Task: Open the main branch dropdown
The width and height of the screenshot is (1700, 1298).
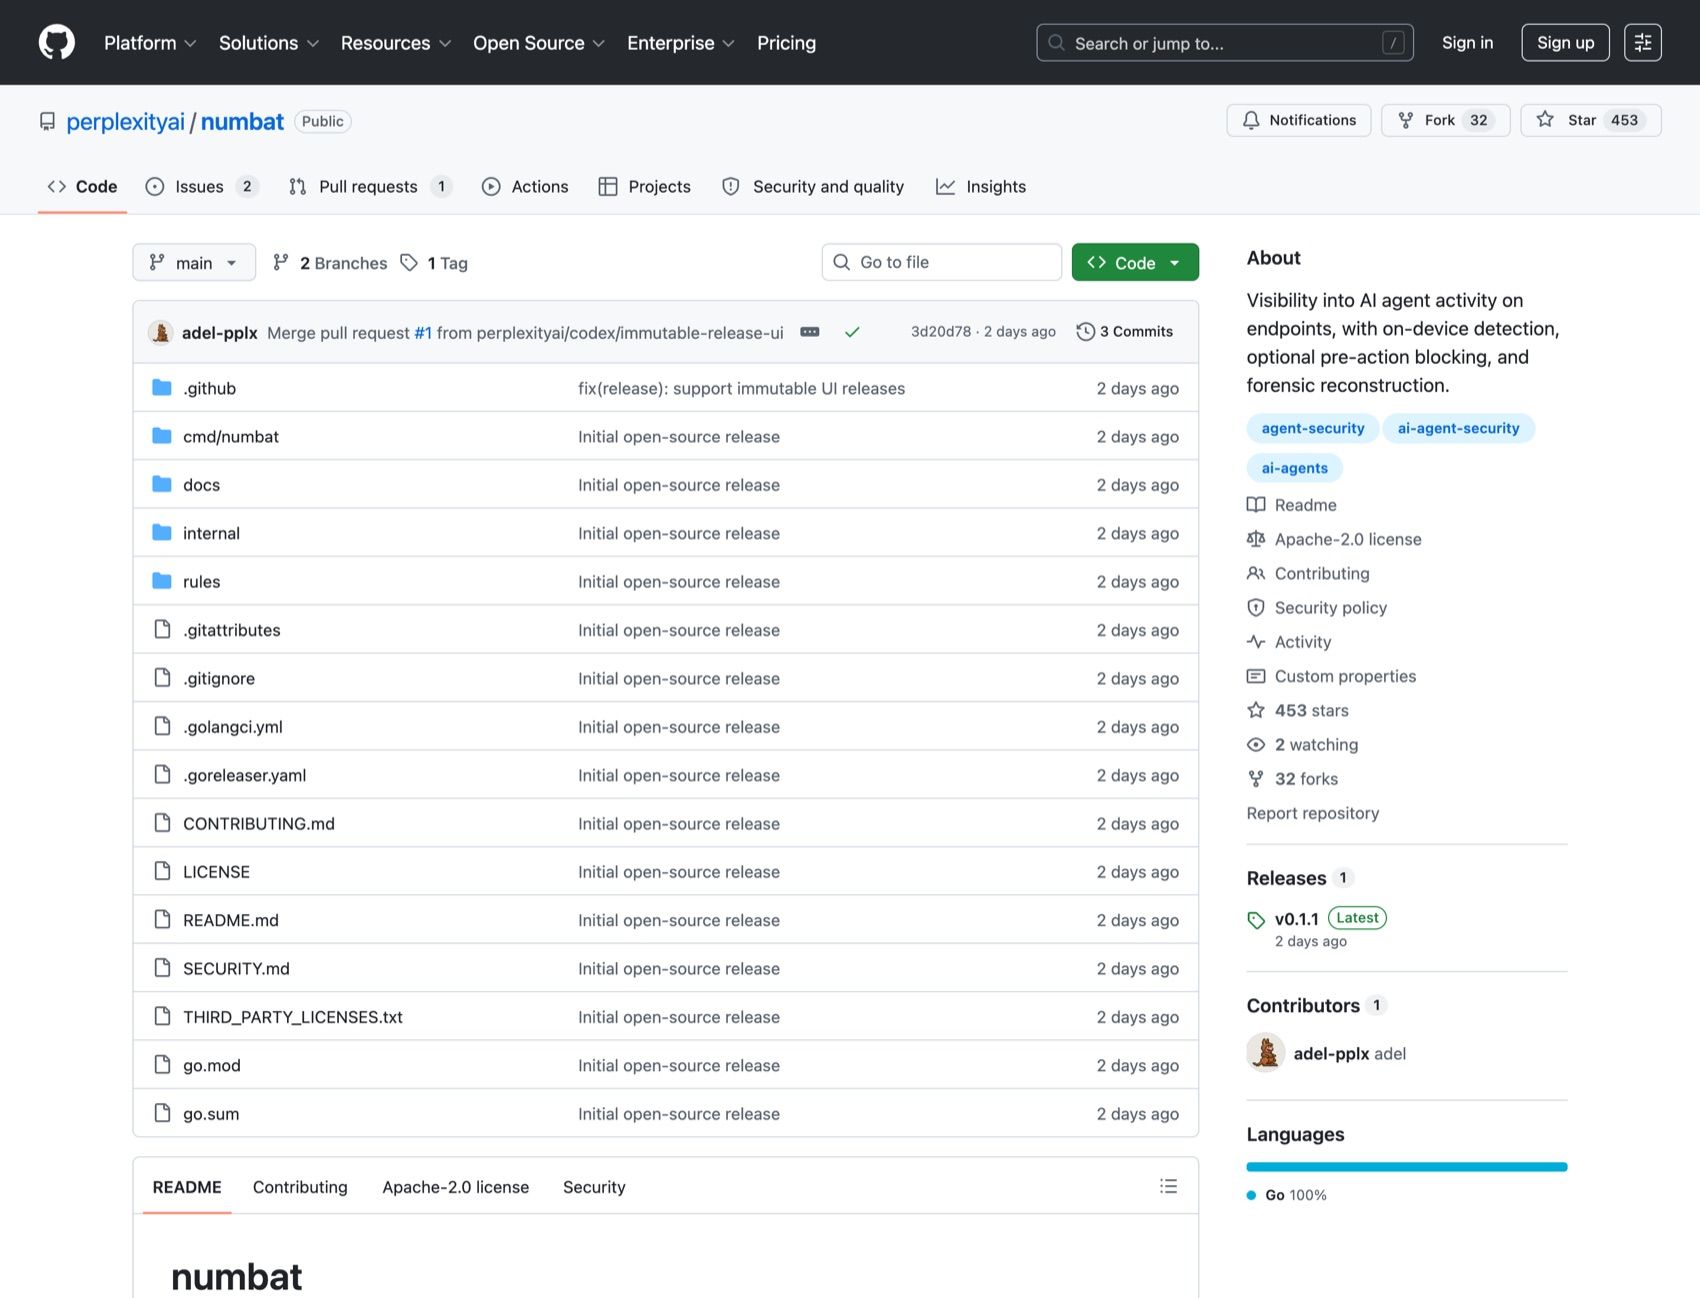Action: [x=194, y=263]
